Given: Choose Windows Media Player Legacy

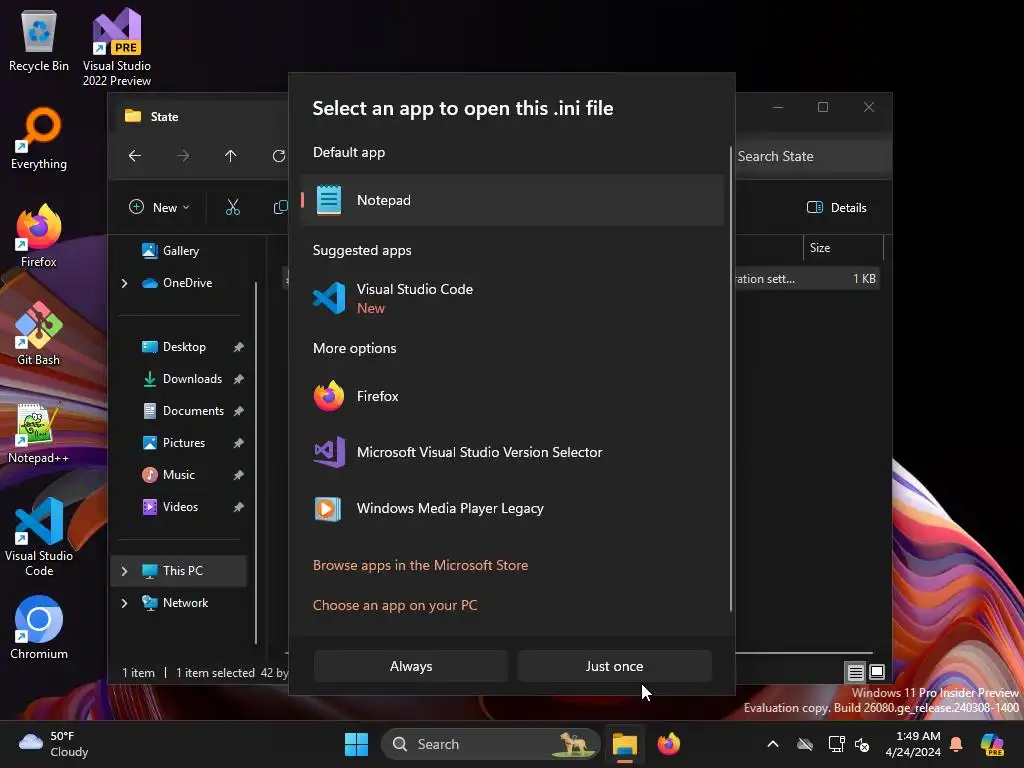Looking at the screenshot, I should [512, 508].
